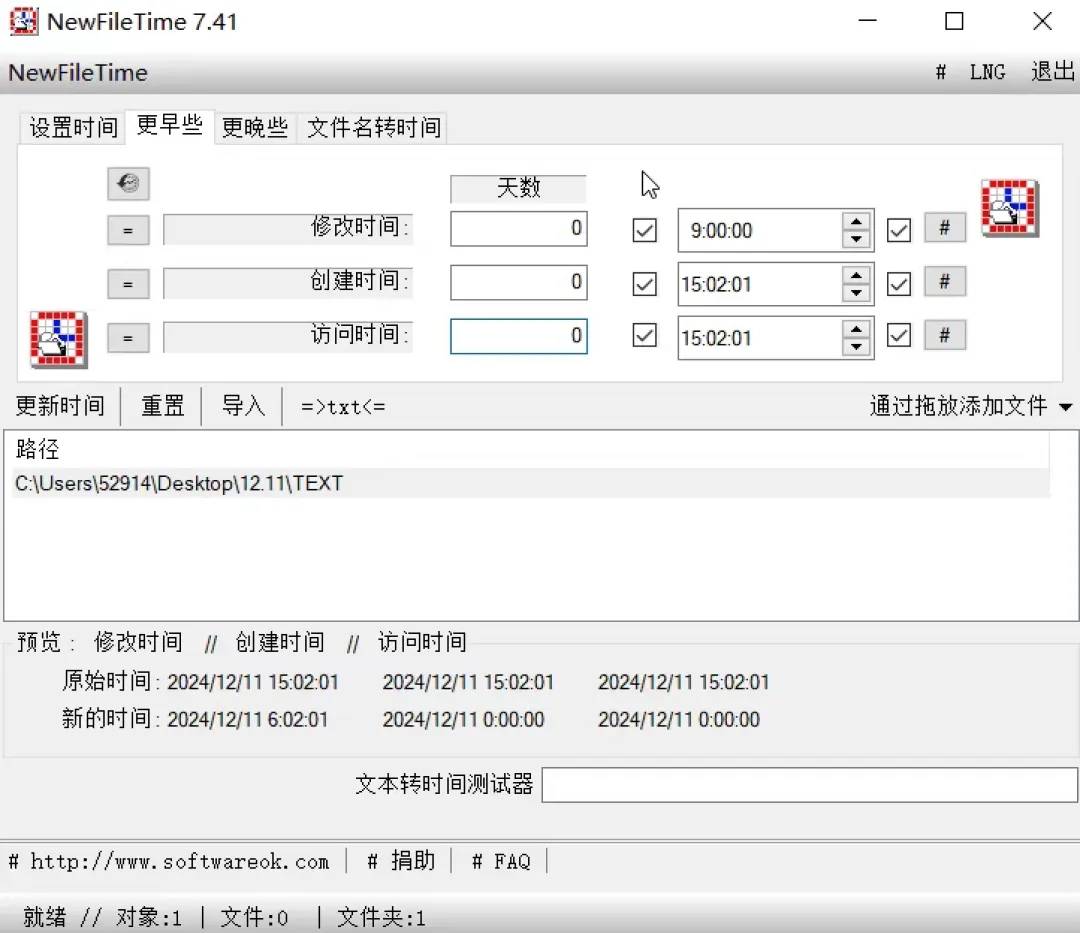Click the # button in the 创建时间 row
This screenshot has height=933, width=1080.
click(x=944, y=282)
